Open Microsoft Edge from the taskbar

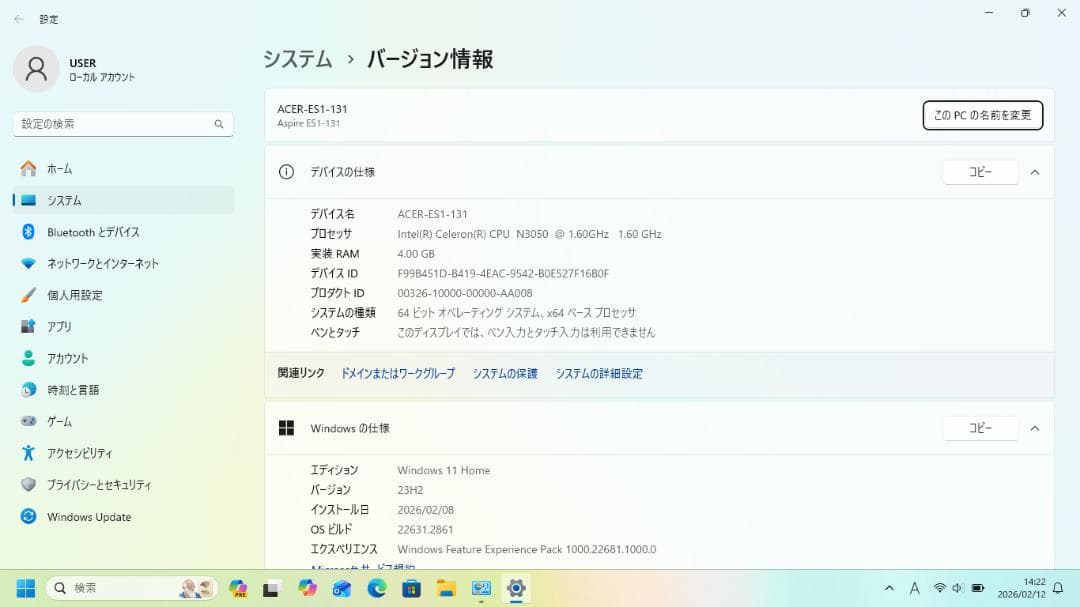coord(377,588)
